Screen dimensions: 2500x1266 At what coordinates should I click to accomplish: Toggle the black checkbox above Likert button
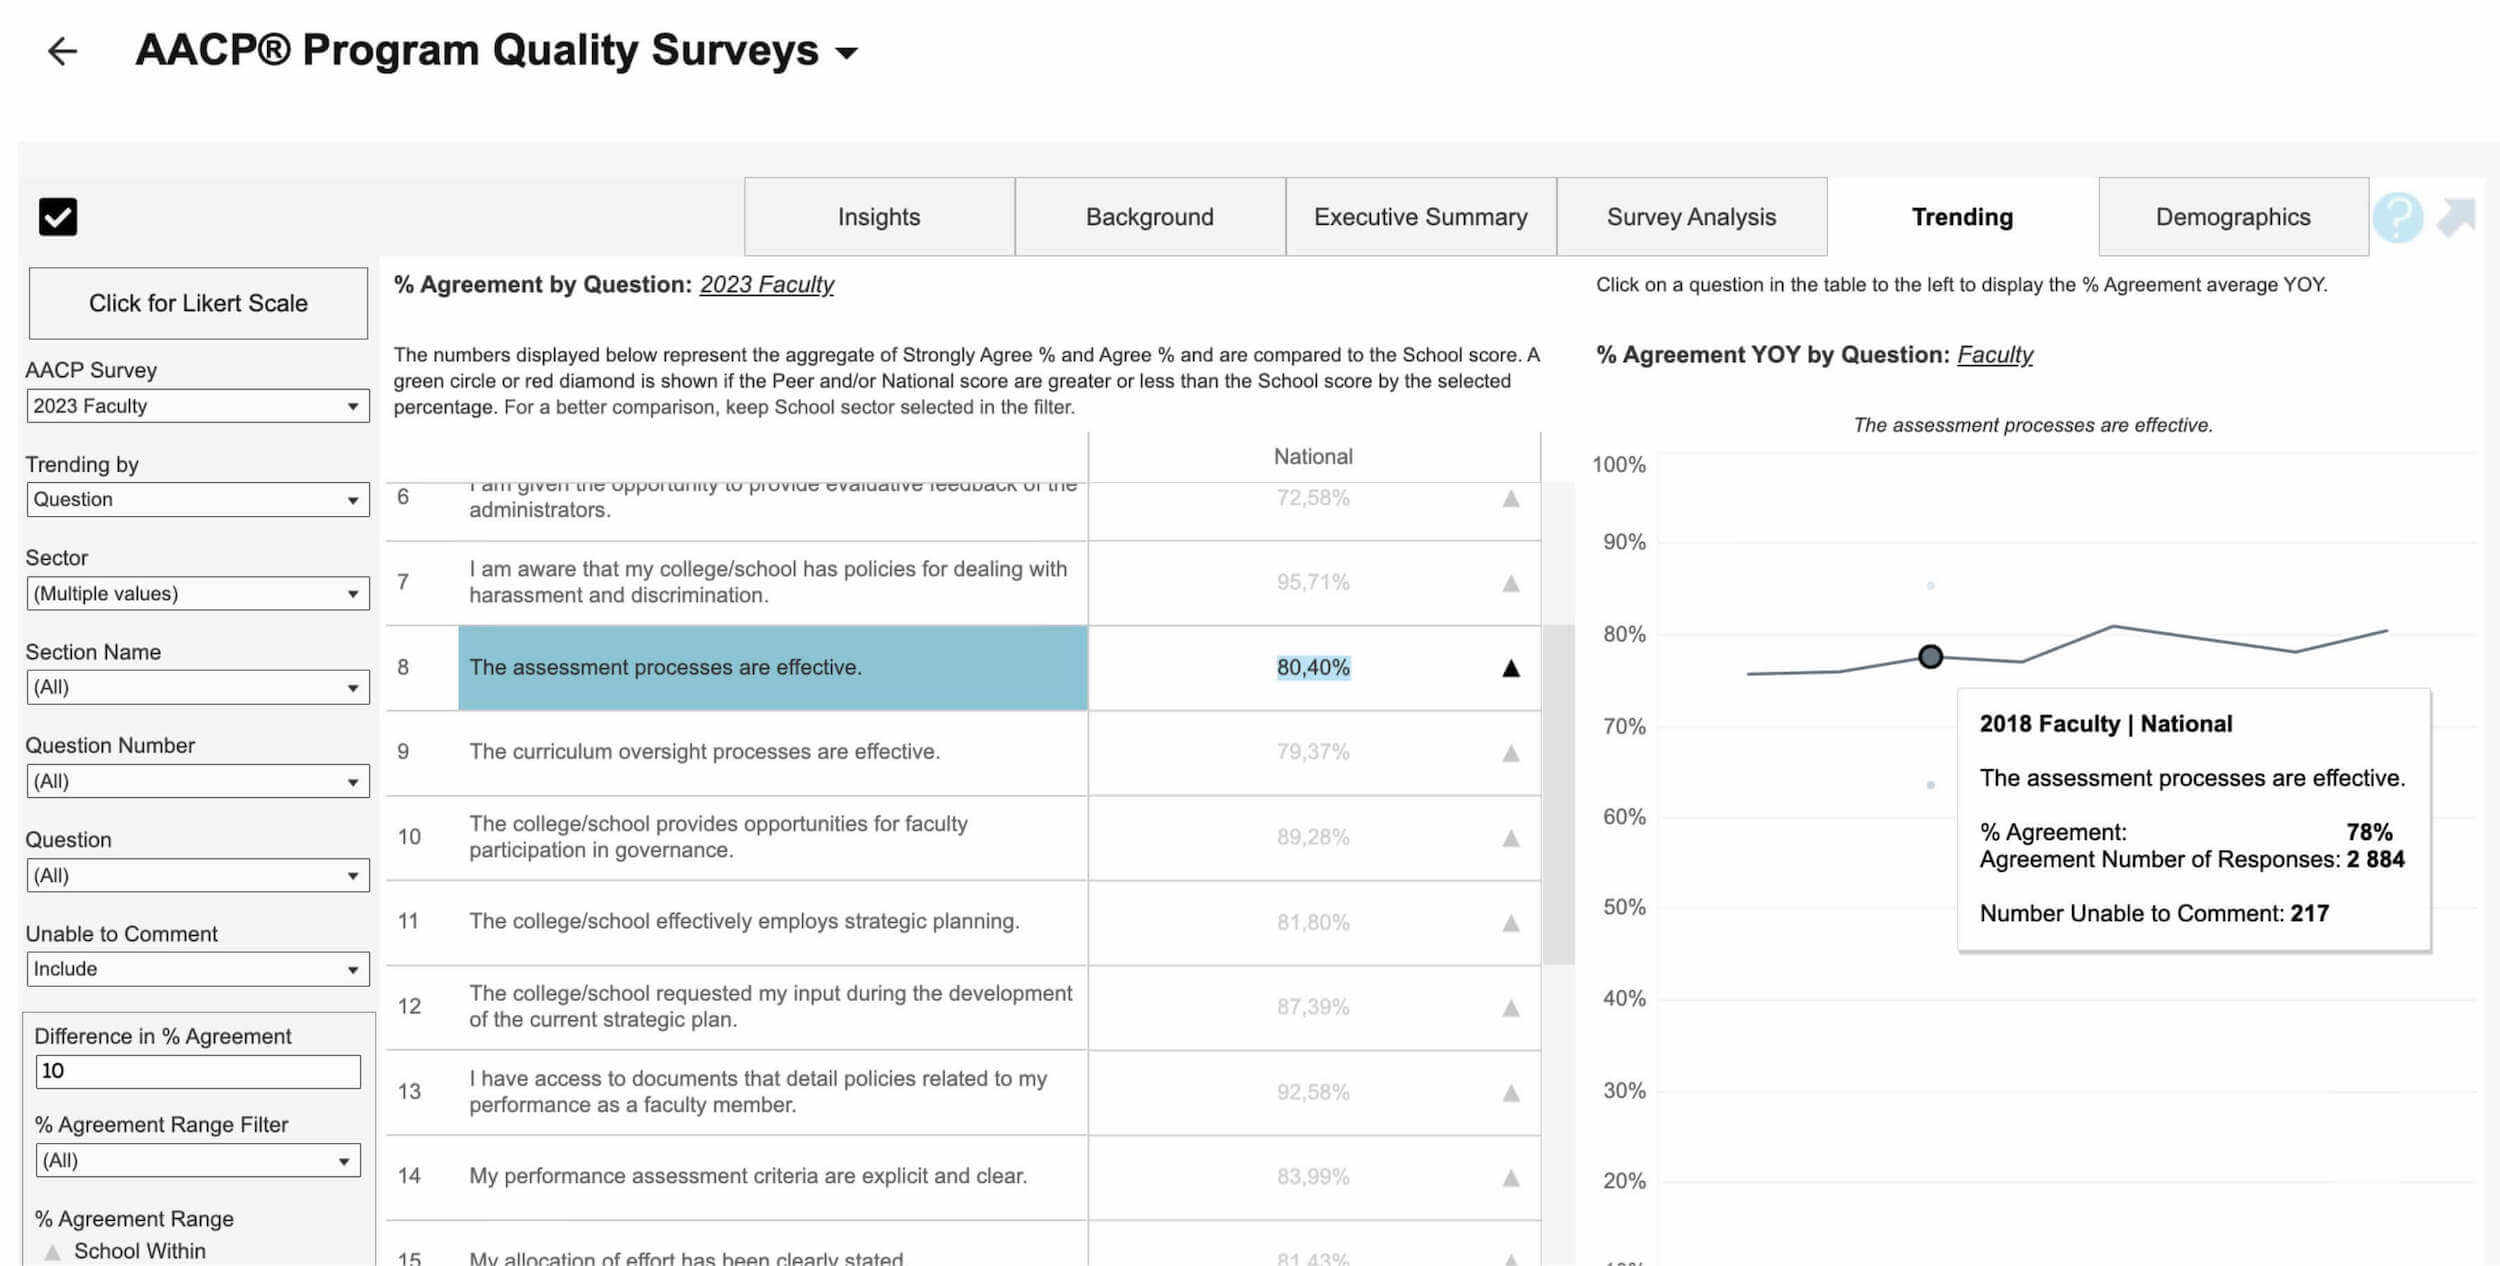coord(58,217)
